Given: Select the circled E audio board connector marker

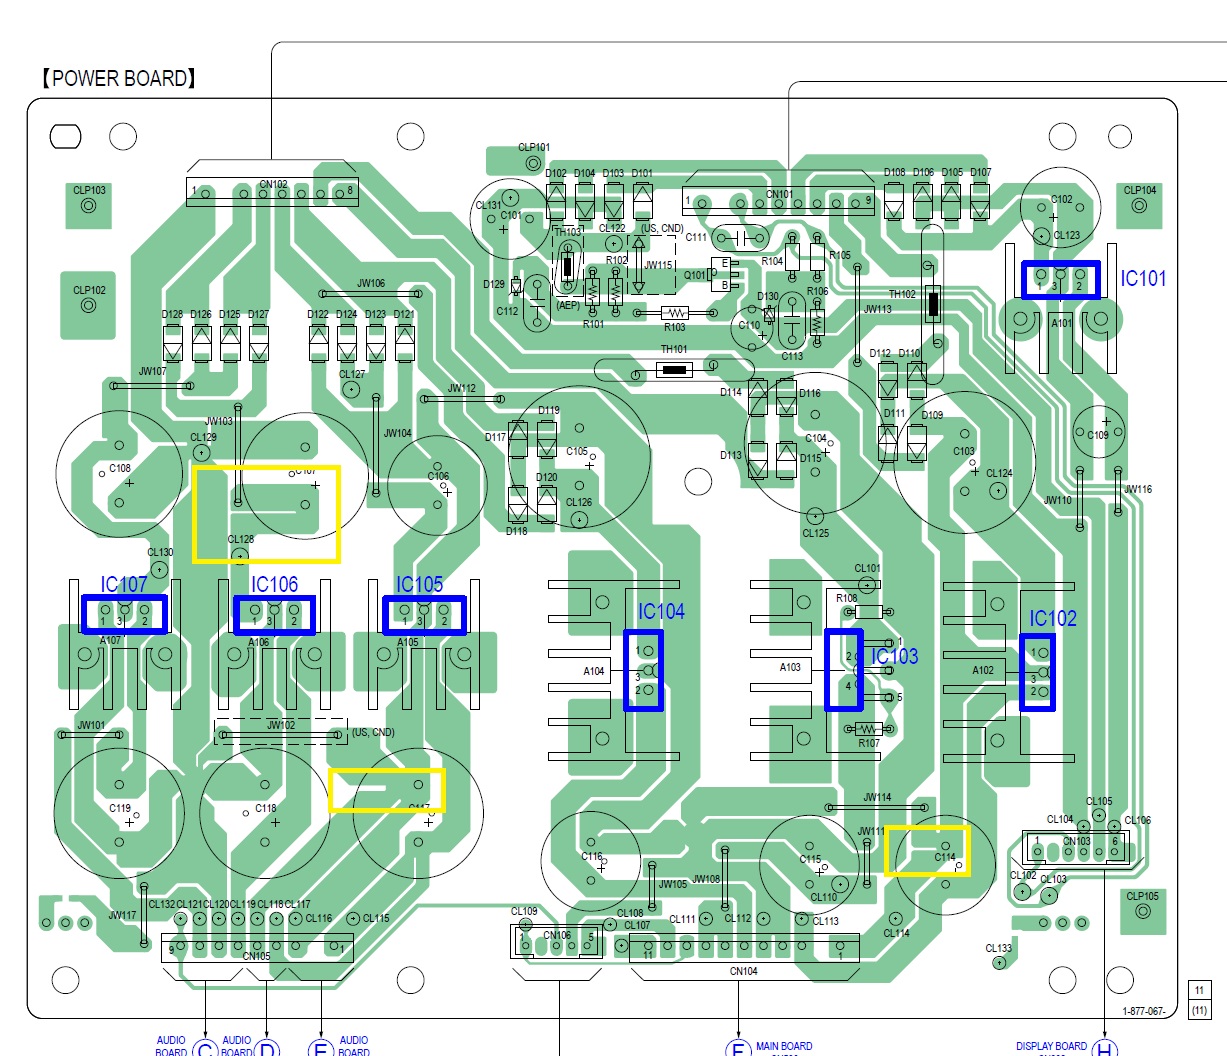Looking at the screenshot, I should point(321,1049).
